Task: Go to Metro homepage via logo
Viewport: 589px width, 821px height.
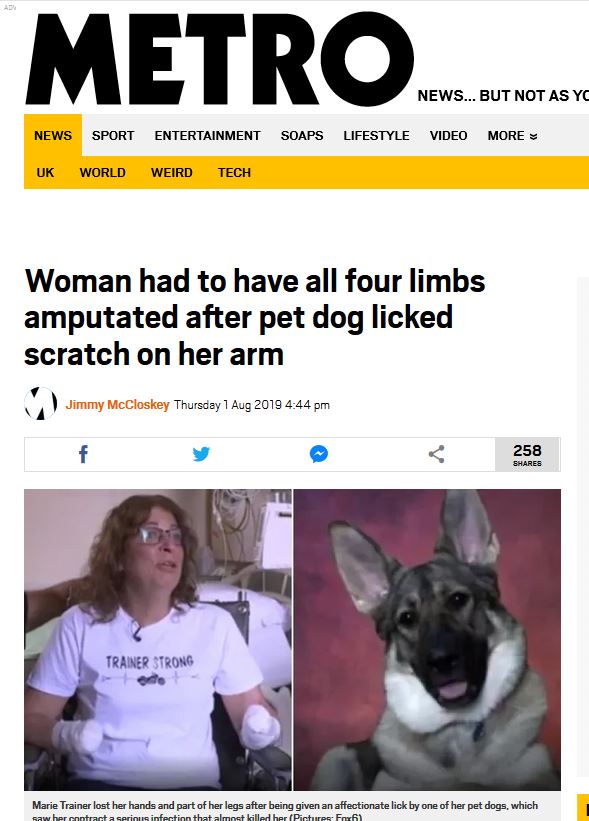Action: [220, 58]
